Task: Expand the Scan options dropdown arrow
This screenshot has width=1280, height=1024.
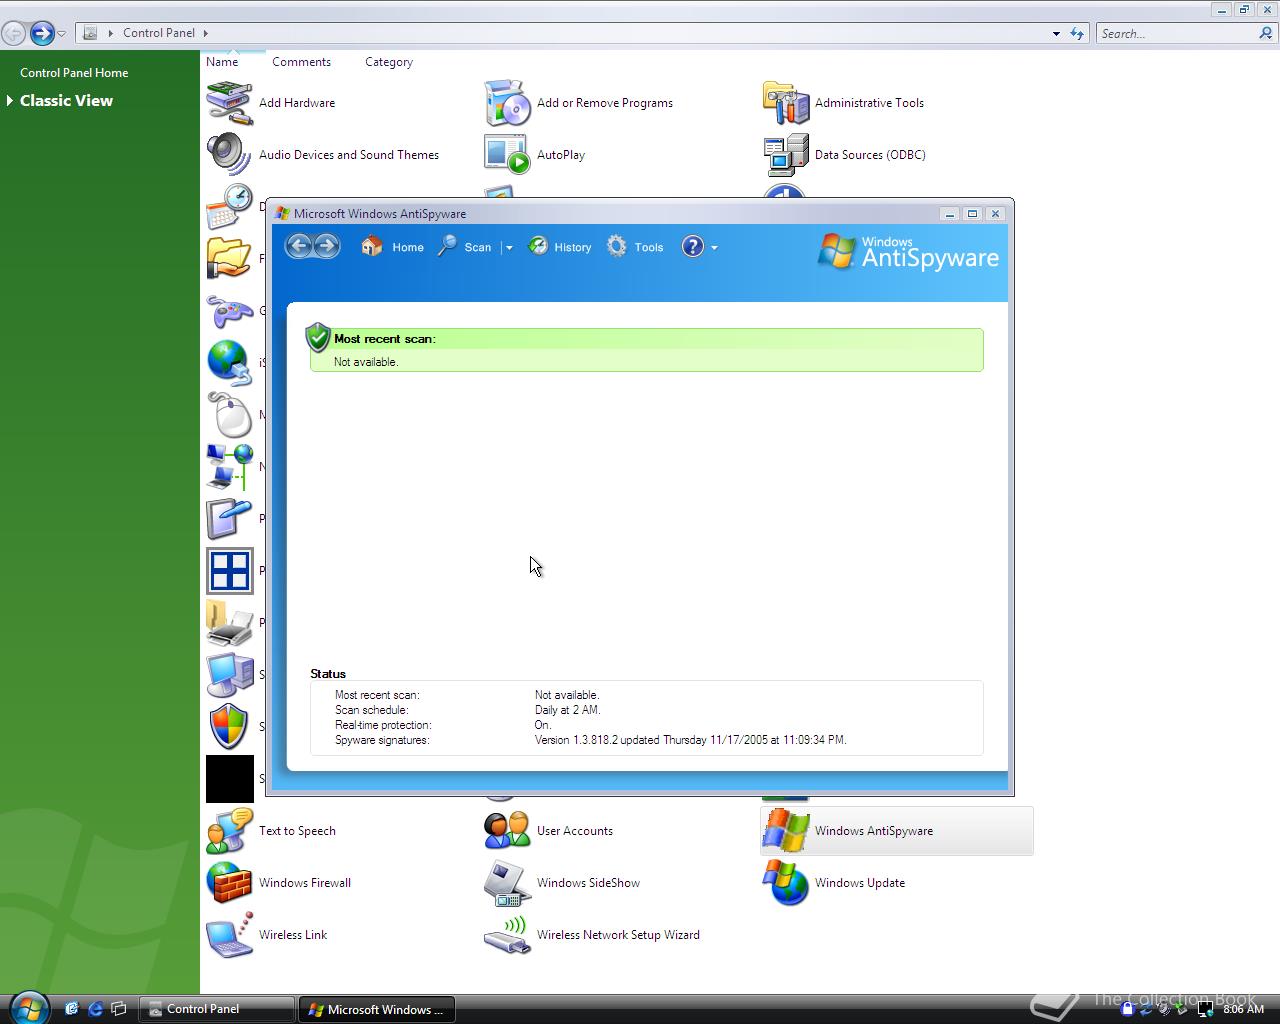Action: point(508,248)
